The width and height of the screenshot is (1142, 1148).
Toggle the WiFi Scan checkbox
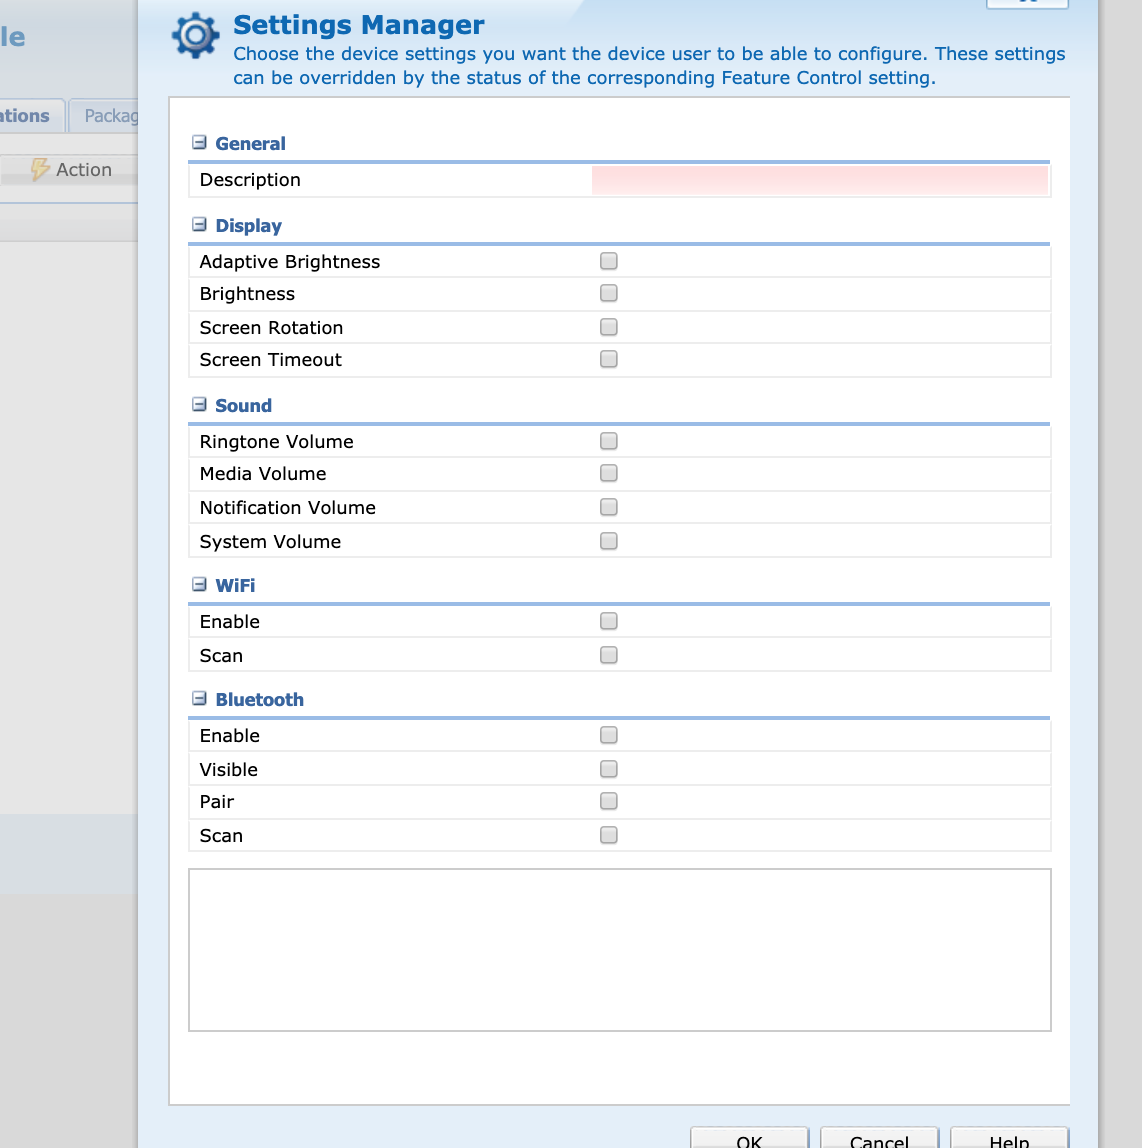(x=608, y=655)
